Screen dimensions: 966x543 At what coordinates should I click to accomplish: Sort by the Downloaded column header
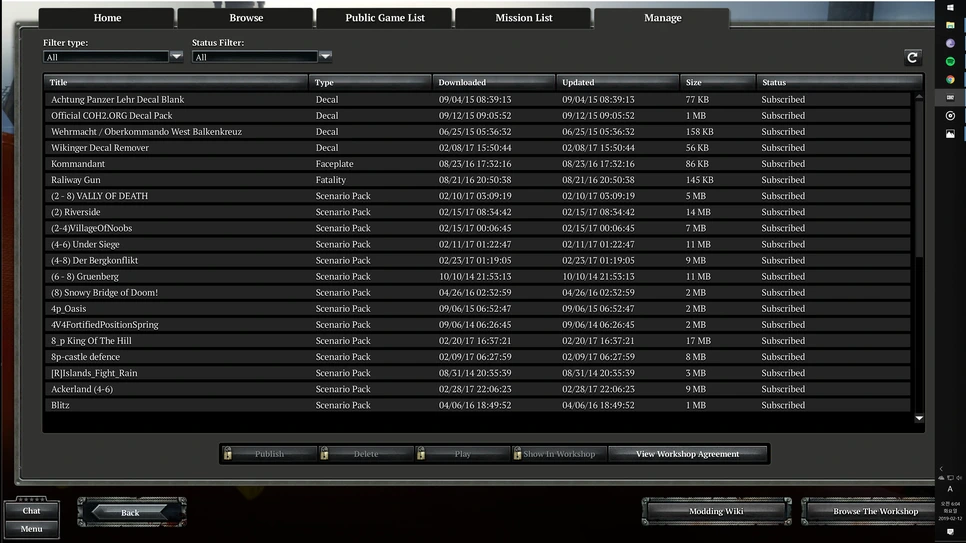493,82
